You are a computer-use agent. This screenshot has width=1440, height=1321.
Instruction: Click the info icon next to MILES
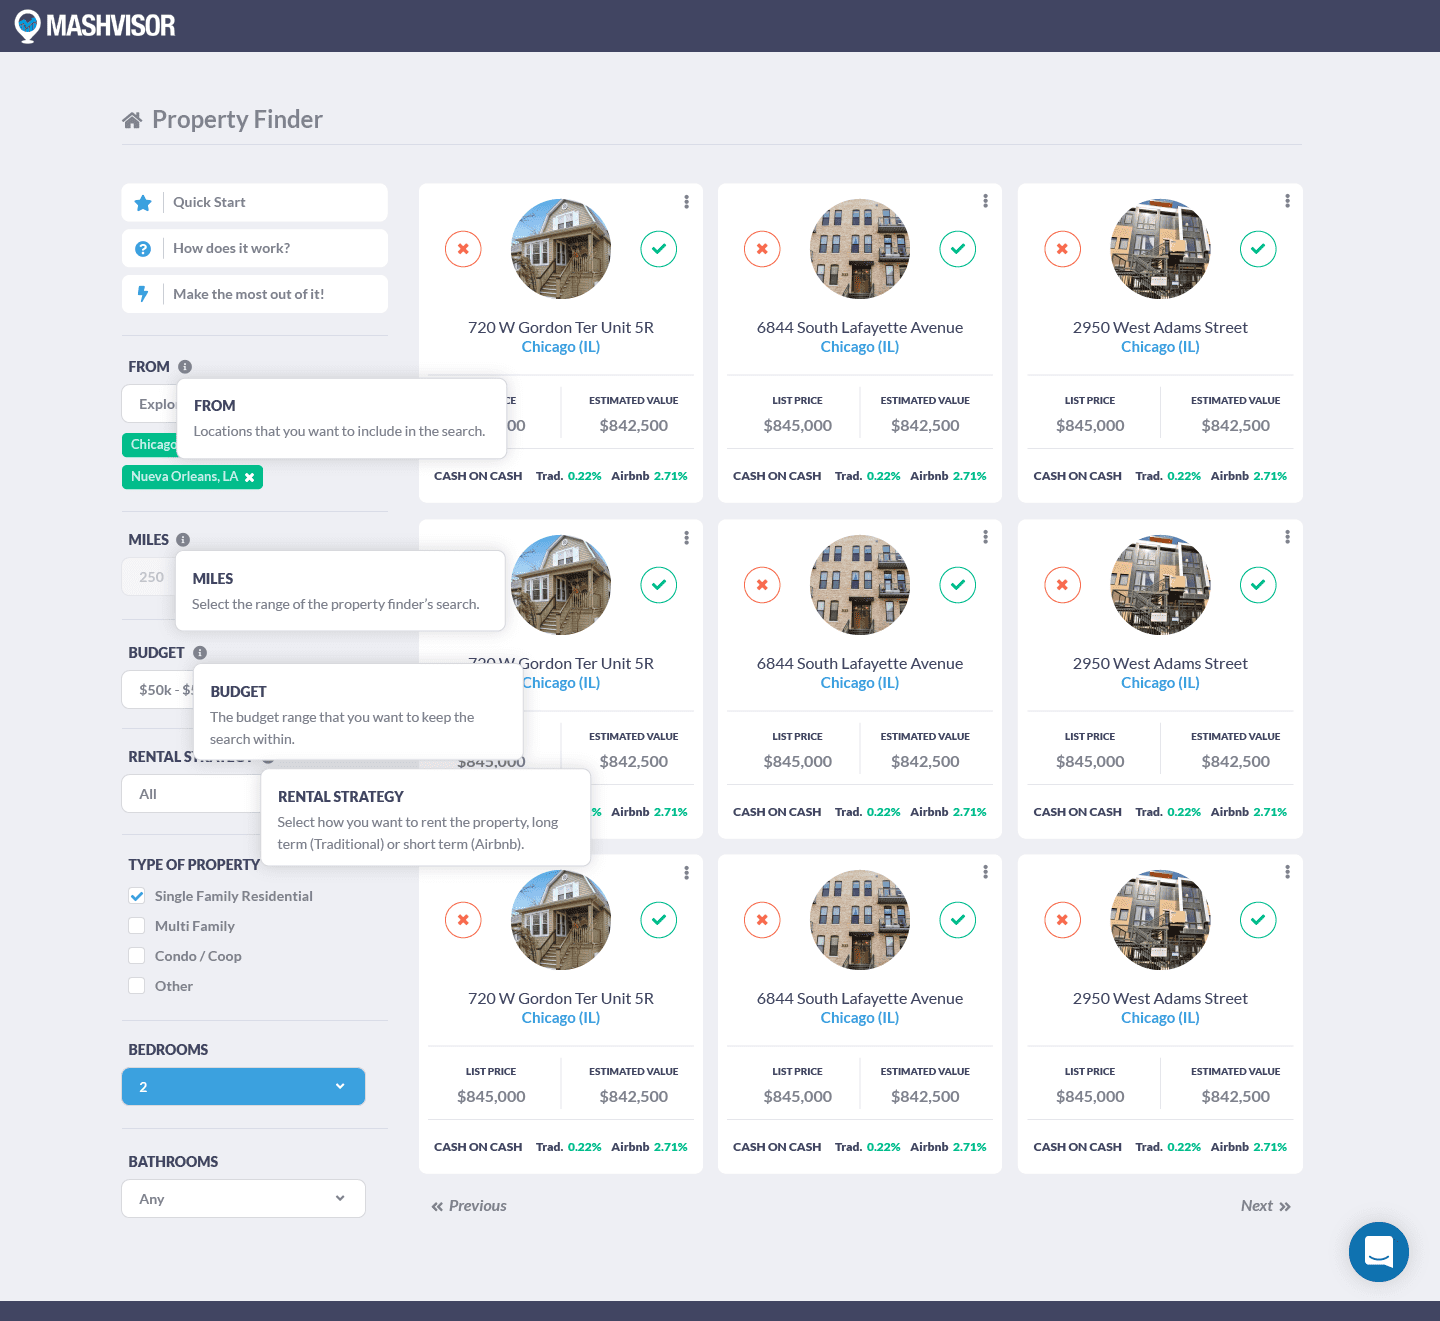pos(183,539)
